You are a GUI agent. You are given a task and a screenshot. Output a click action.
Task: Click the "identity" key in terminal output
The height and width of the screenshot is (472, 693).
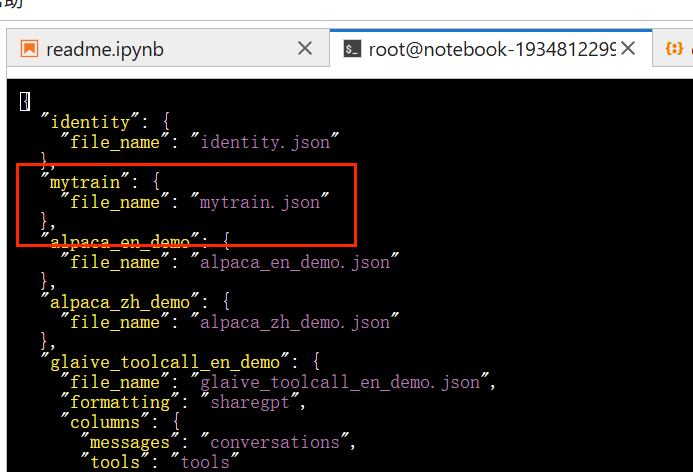click(90, 122)
